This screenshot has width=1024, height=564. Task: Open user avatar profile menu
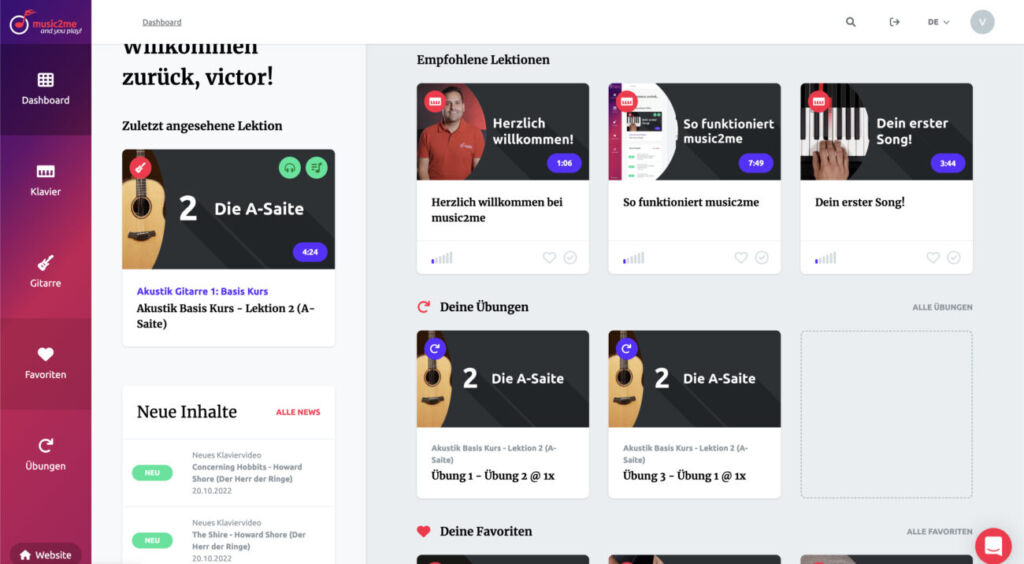click(982, 22)
